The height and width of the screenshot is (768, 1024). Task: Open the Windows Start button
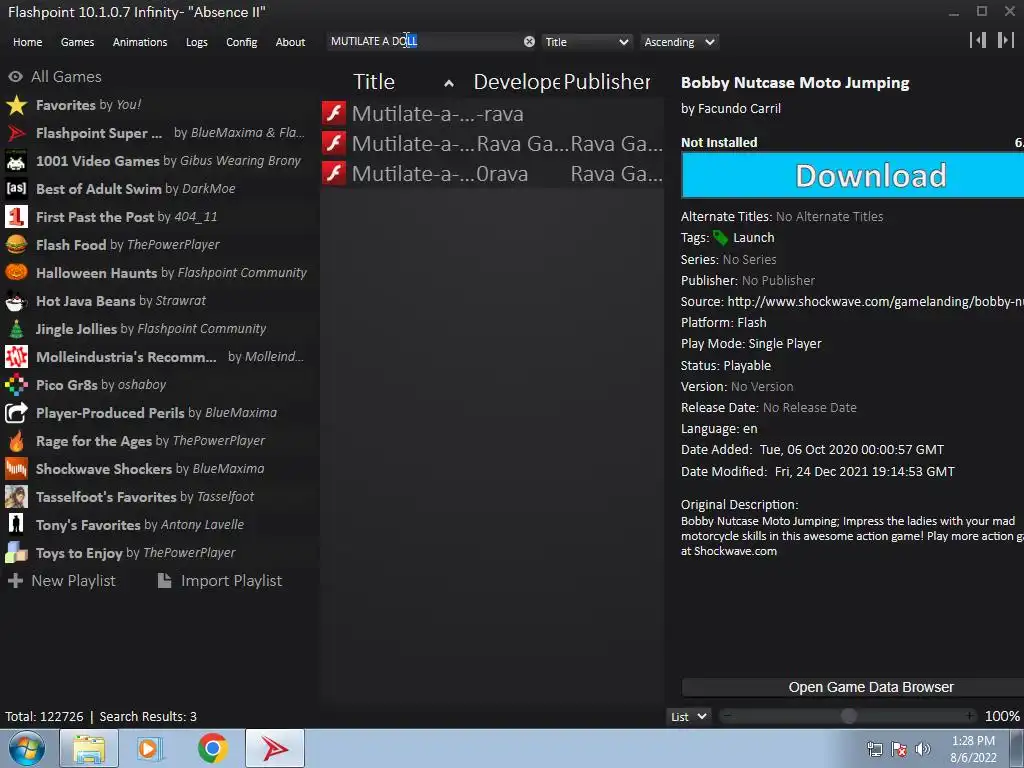[x=27, y=748]
